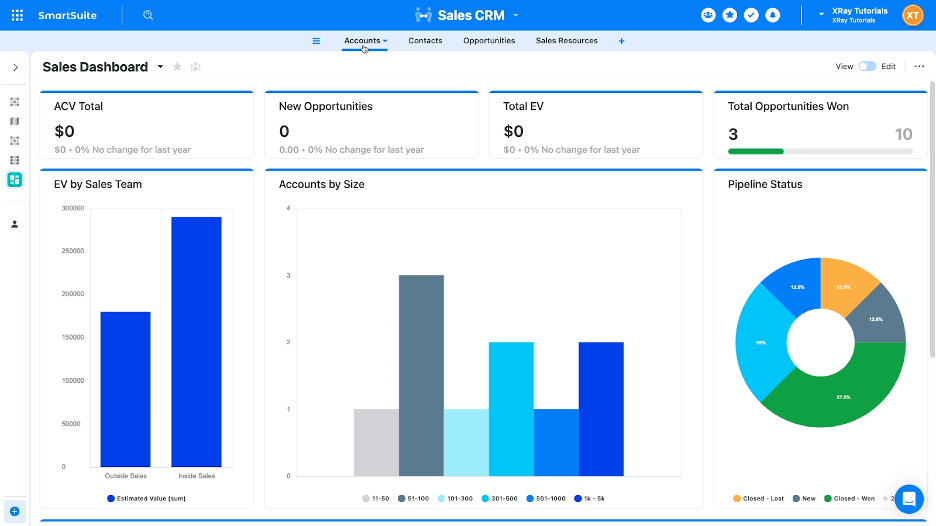Click the person icon in sidebar
This screenshot has width=936, height=526.
coord(15,224)
